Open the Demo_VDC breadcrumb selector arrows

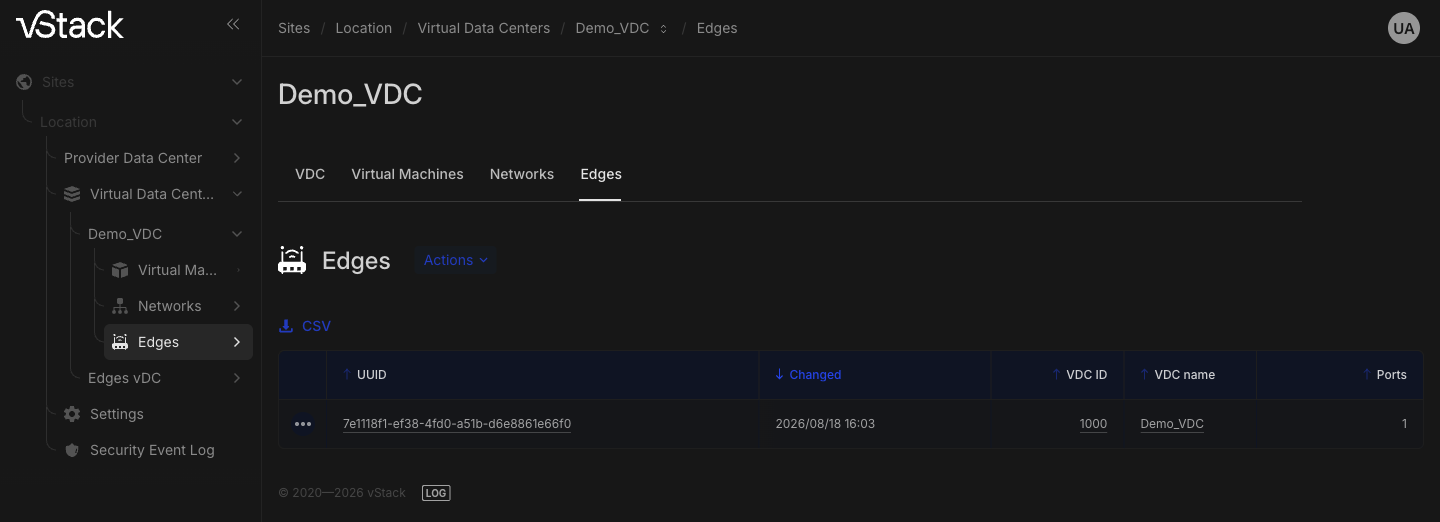[x=663, y=29]
